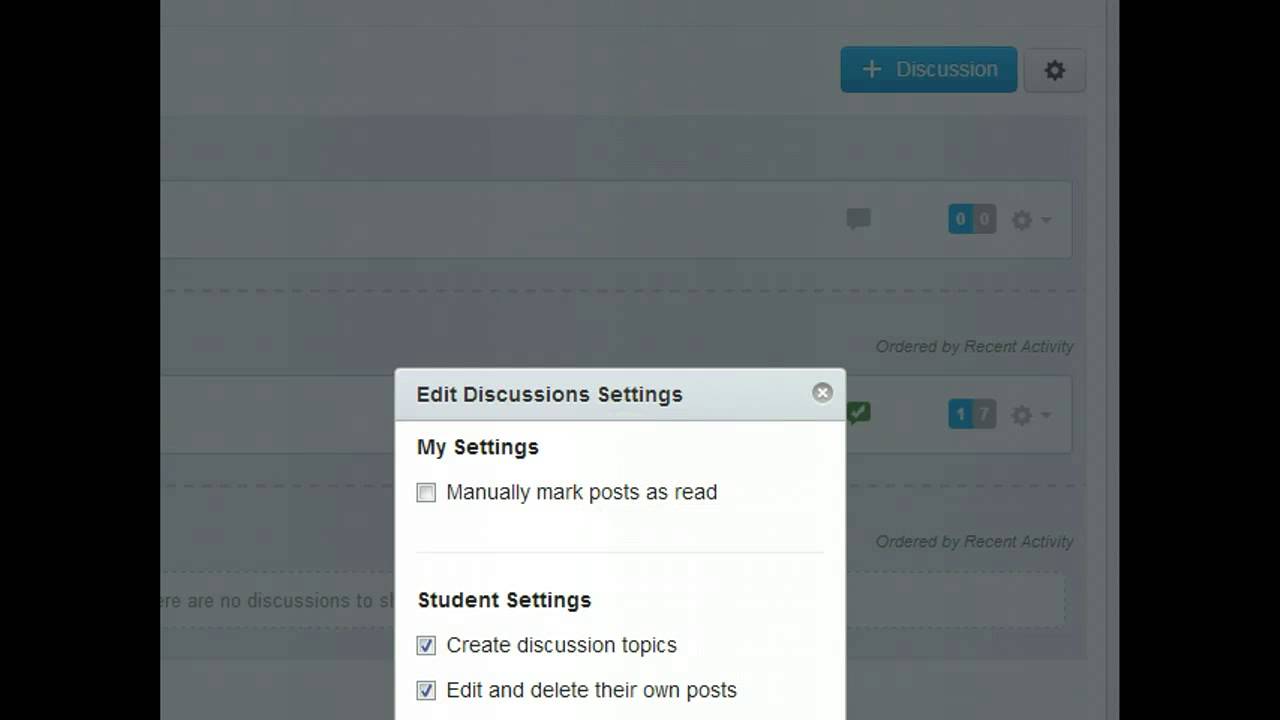
Task: Uncheck Edit and delete their own posts
Action: point(427,691)
